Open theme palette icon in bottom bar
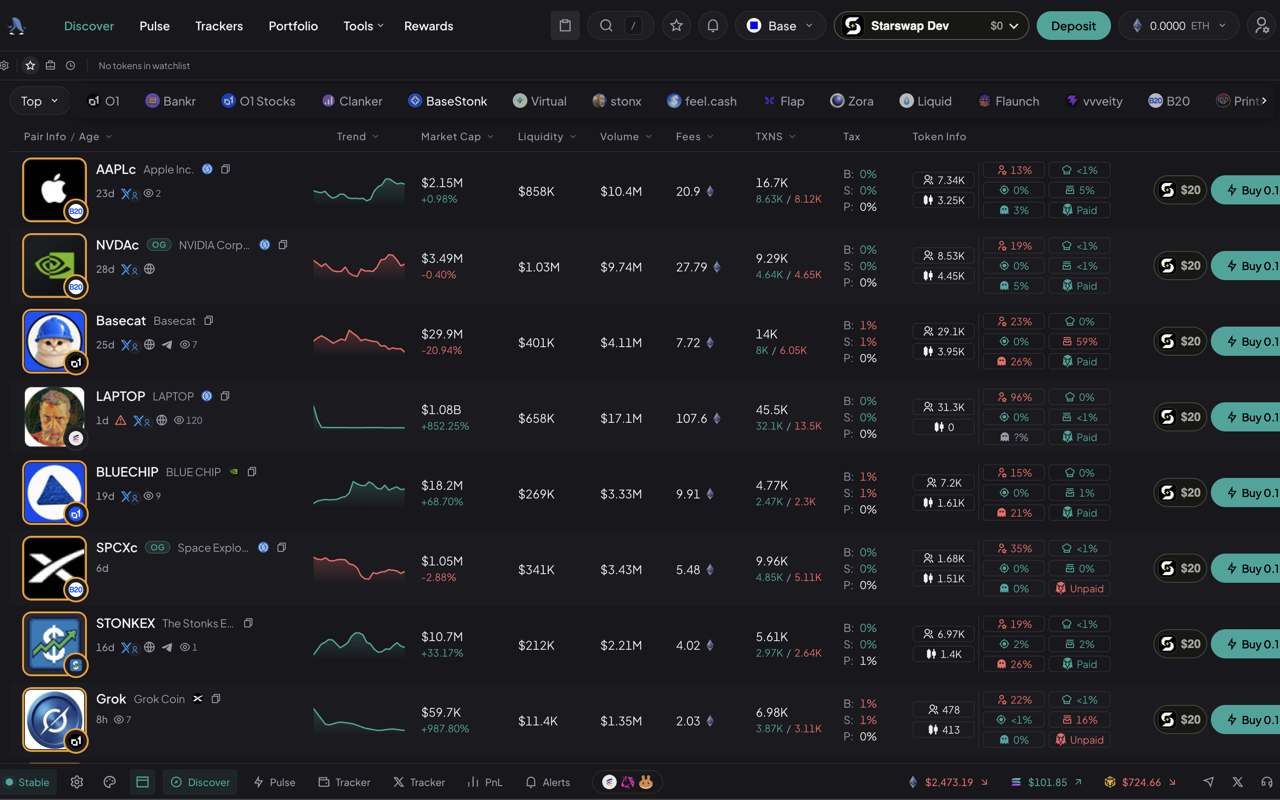 (x=110, y=782)
